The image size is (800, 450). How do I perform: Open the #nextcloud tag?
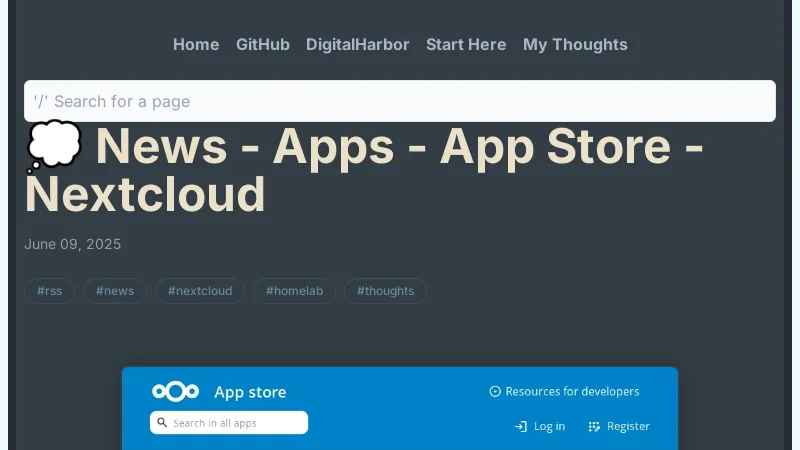click(x=200, y=291)
